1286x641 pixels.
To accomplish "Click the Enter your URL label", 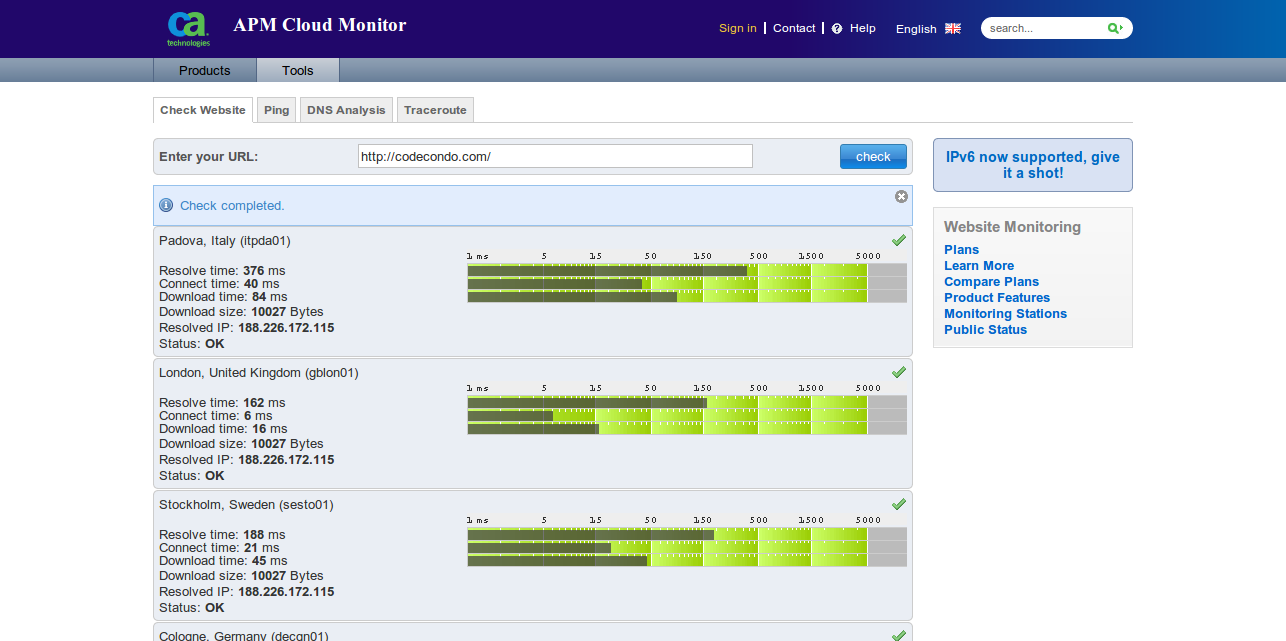I will (208, 157).
